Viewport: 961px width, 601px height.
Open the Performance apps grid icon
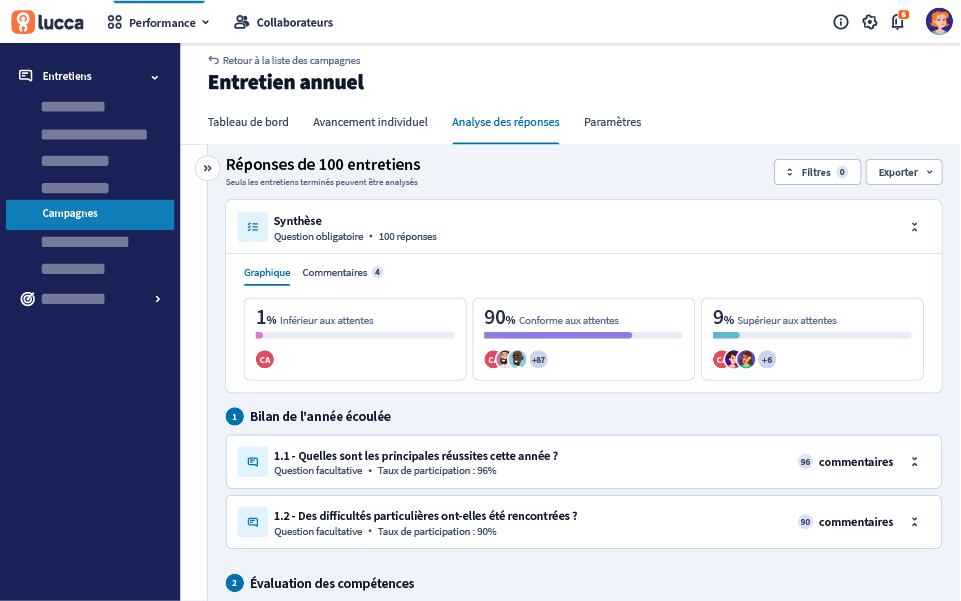click(x=115, y=23)
